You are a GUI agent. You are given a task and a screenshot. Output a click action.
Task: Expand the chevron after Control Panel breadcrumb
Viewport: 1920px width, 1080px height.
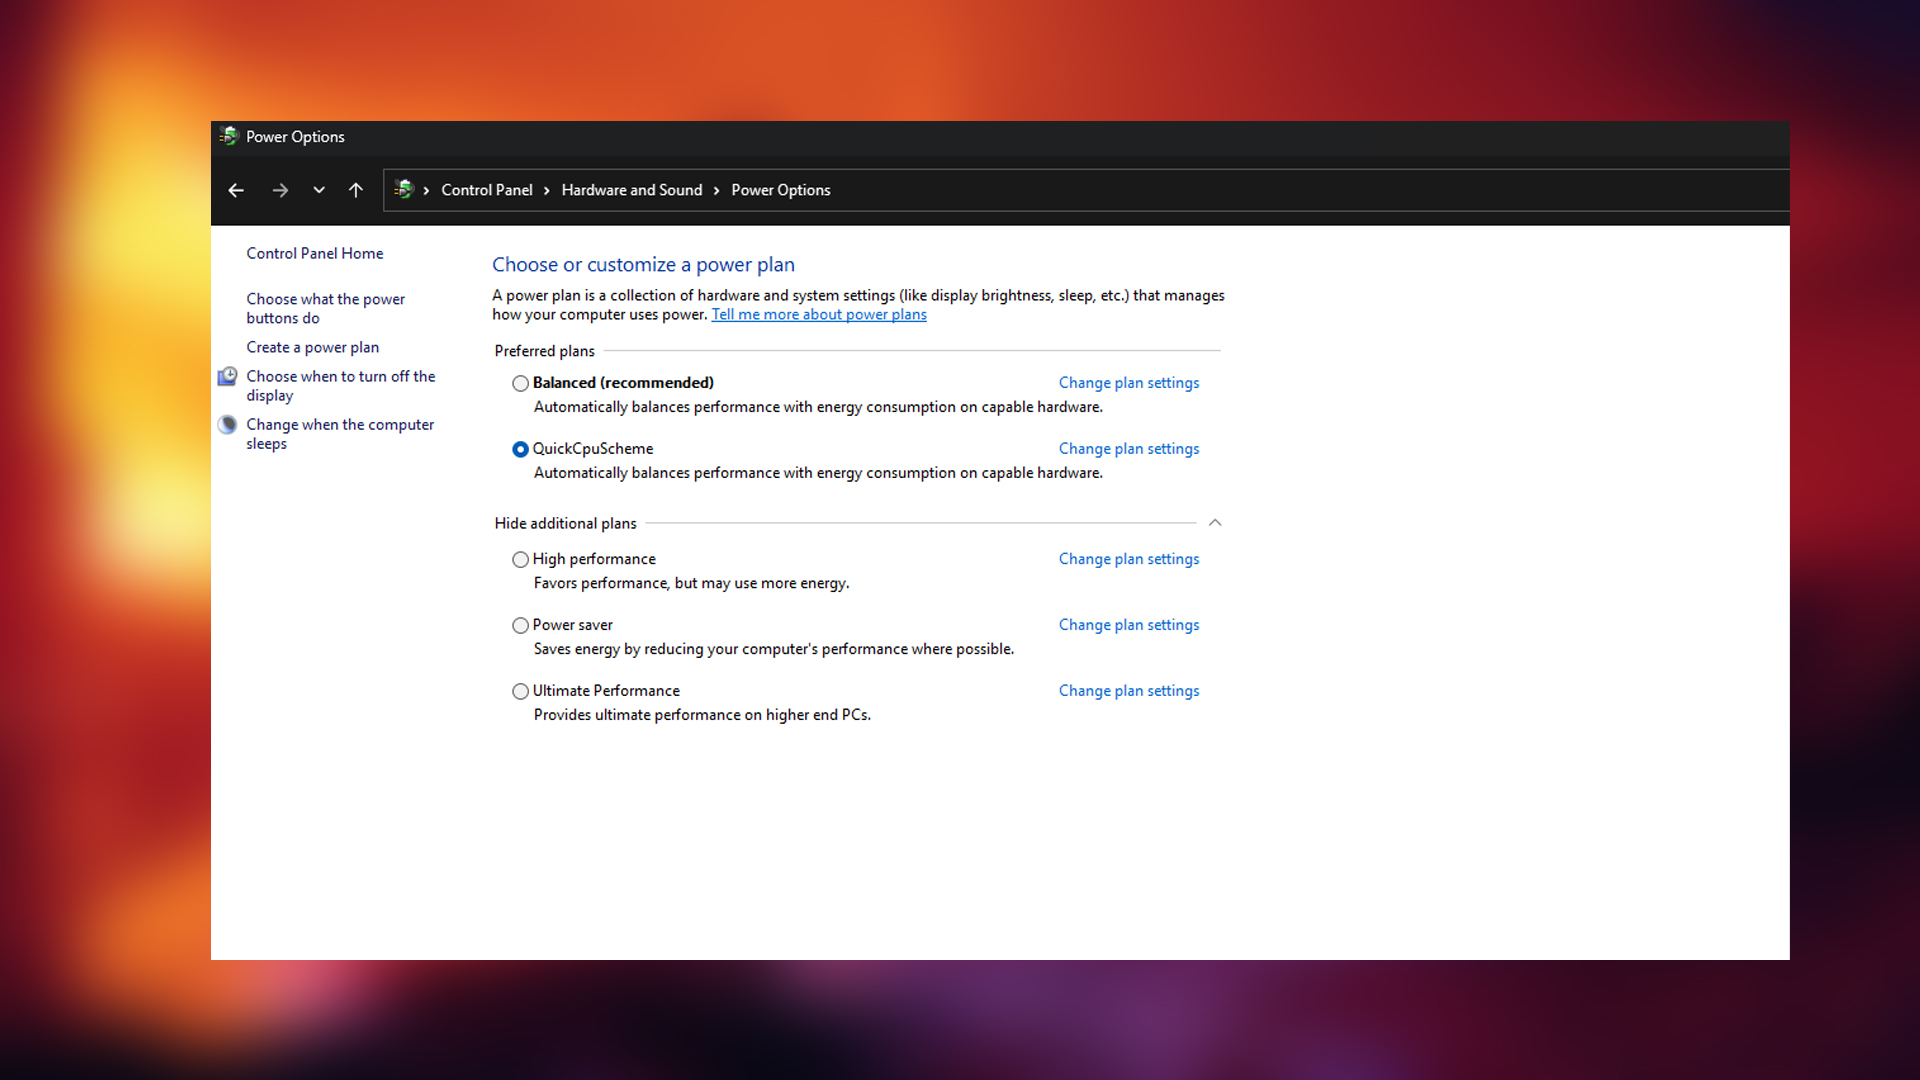pos(546,190)
